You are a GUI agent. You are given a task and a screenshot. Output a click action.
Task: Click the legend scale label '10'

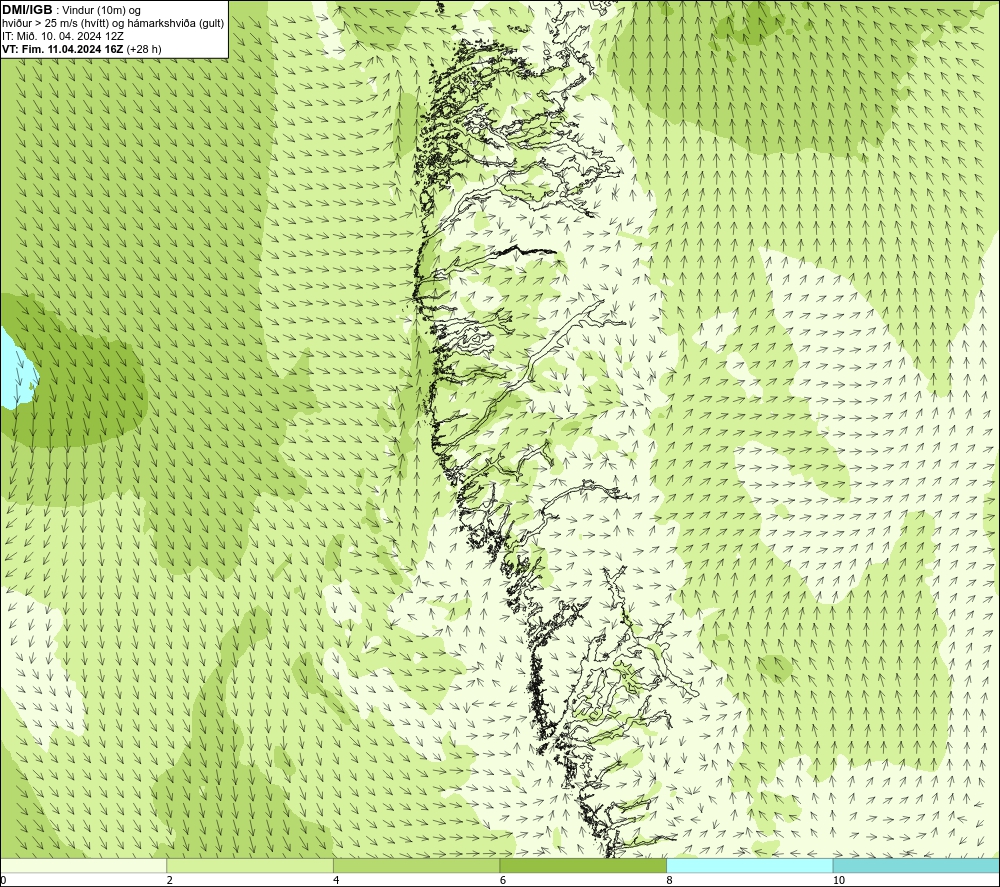(x=839, y=880)
